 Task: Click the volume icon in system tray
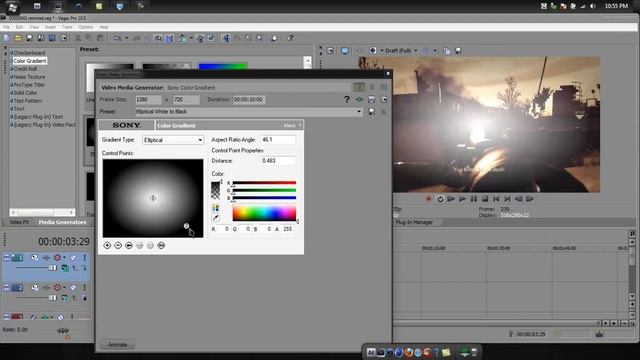click(x=593, y=6)
